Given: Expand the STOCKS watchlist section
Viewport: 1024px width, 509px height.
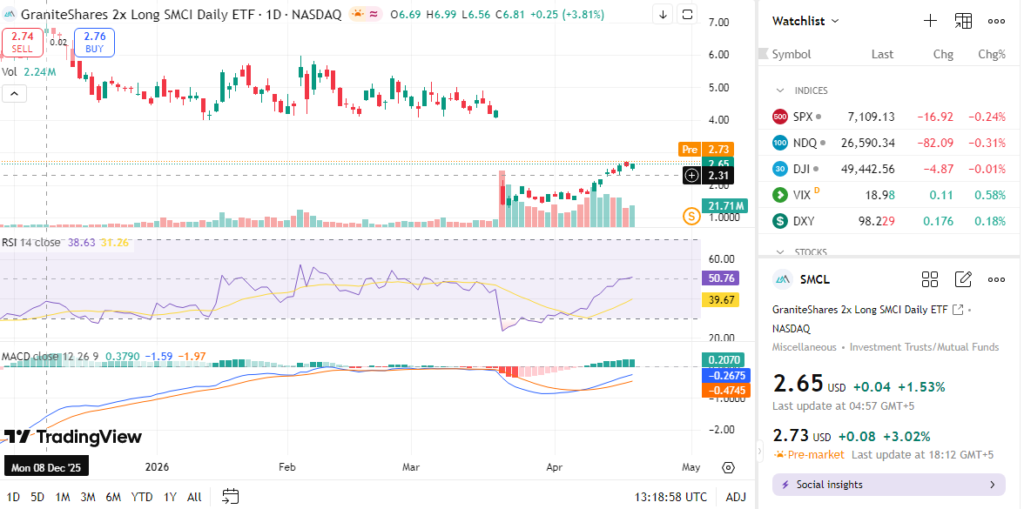Looking at the screenshot, I should (779, 252).
